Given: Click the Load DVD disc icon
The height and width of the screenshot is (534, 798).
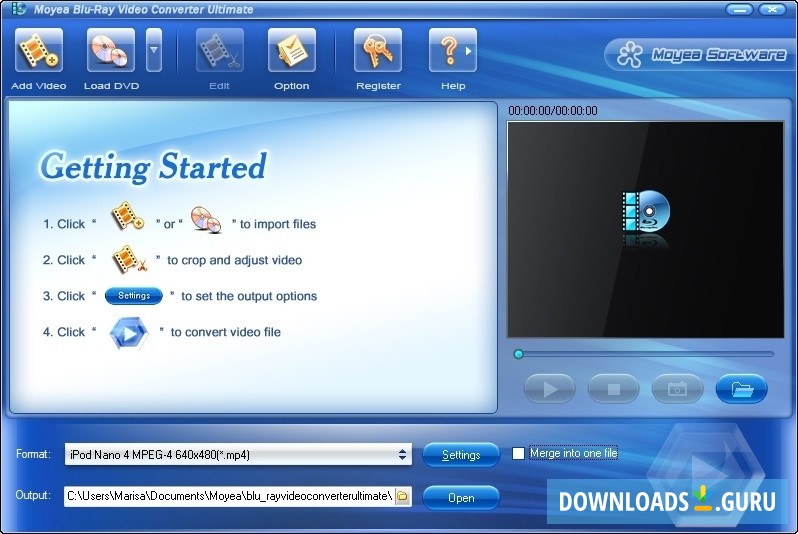Looking at the screenshot, I should tap(110, 50).
